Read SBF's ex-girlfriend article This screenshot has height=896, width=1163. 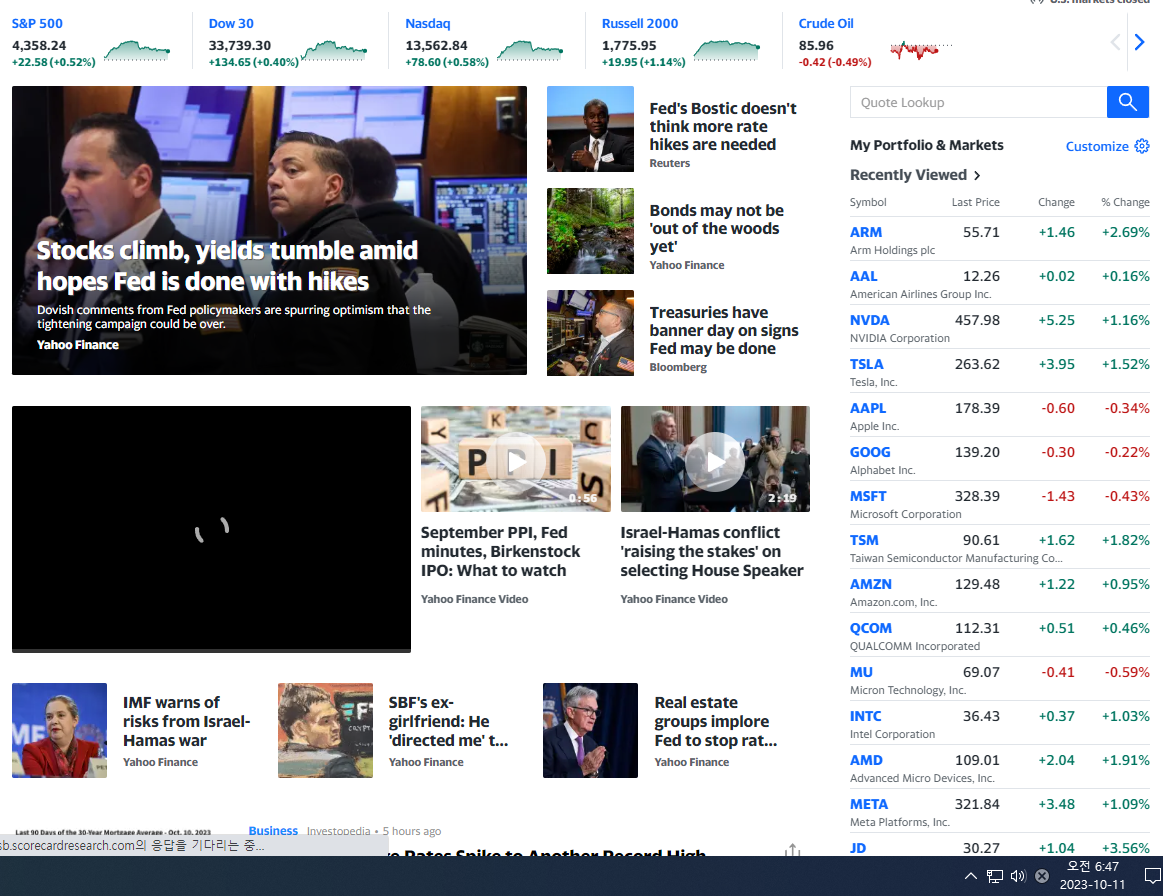tap(448, 722)
